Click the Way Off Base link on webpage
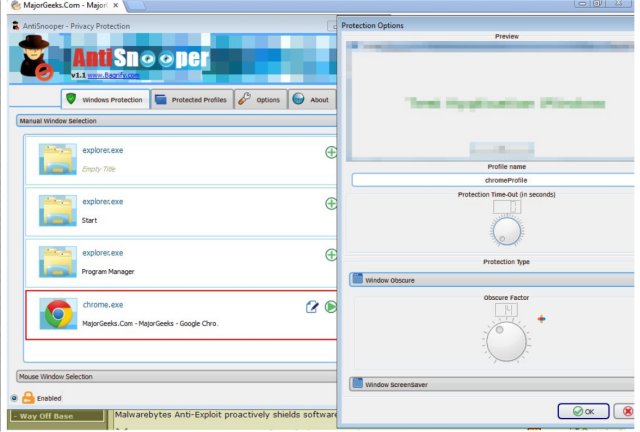Image resolution: width=640 pixels, height=432 pixels. pyautogui.click(x=57, y=416)
